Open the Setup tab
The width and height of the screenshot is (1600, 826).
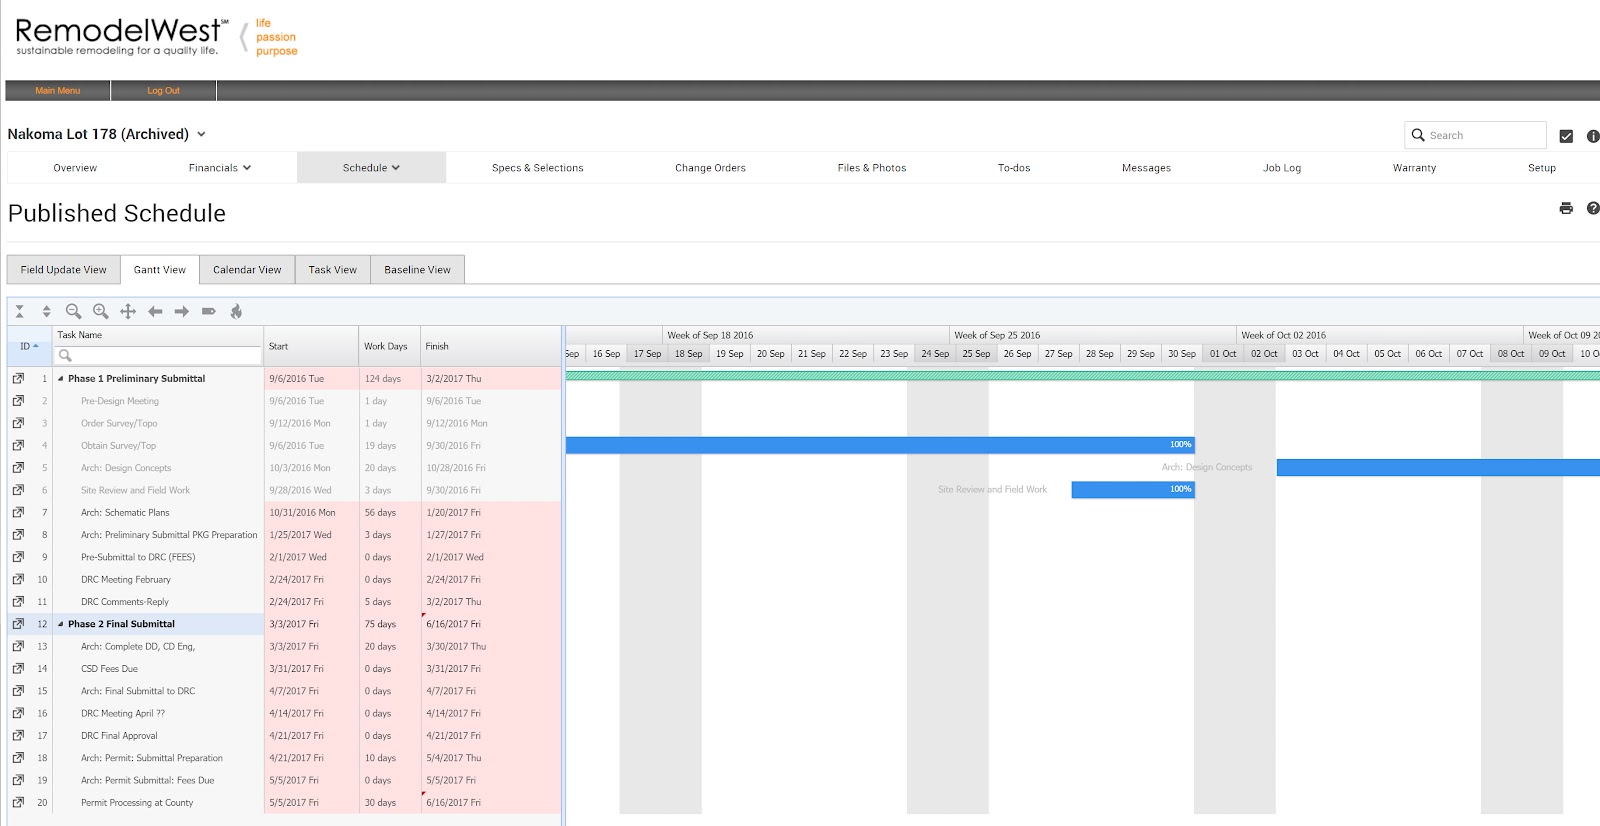tap(1542, 168)
